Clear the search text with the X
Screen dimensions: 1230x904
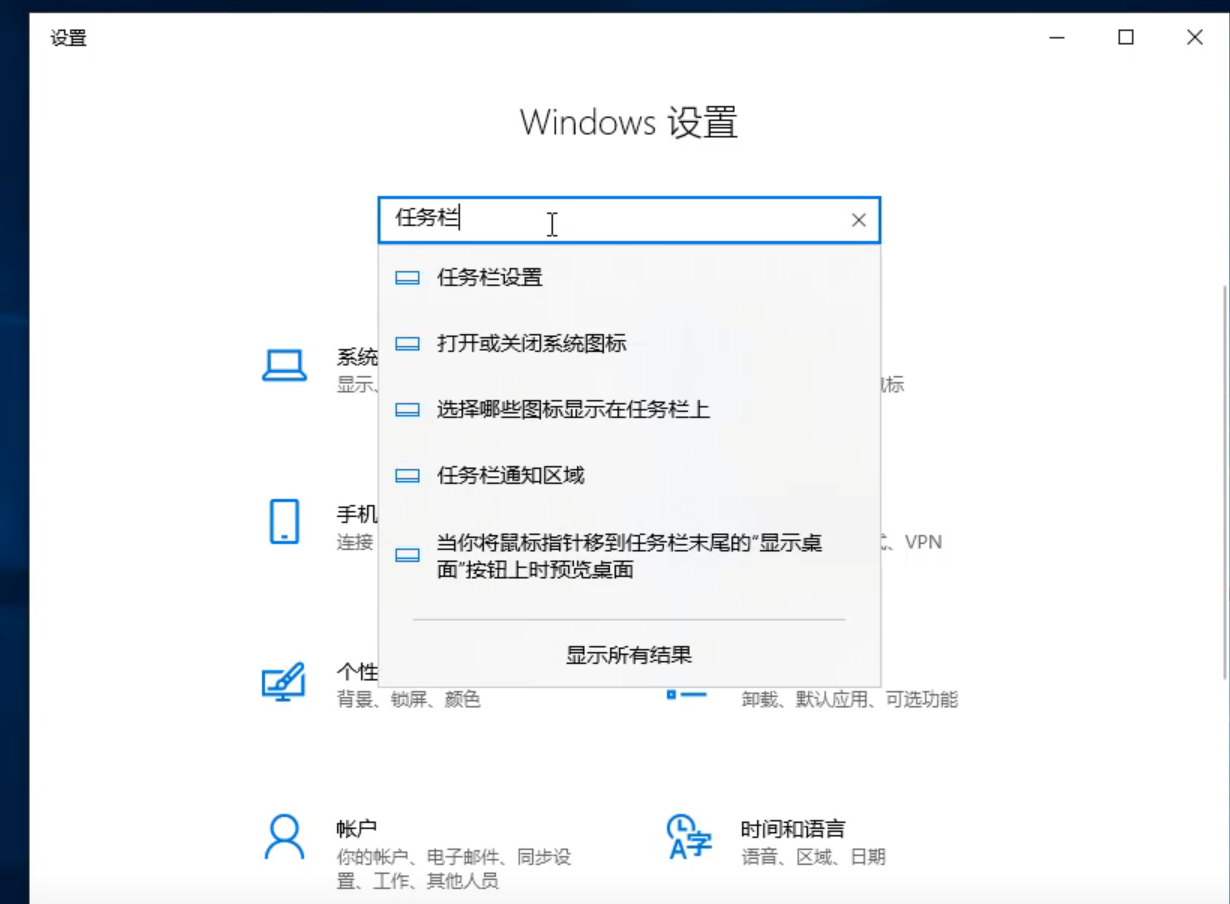pyautogui.click(x=858, y=220)
